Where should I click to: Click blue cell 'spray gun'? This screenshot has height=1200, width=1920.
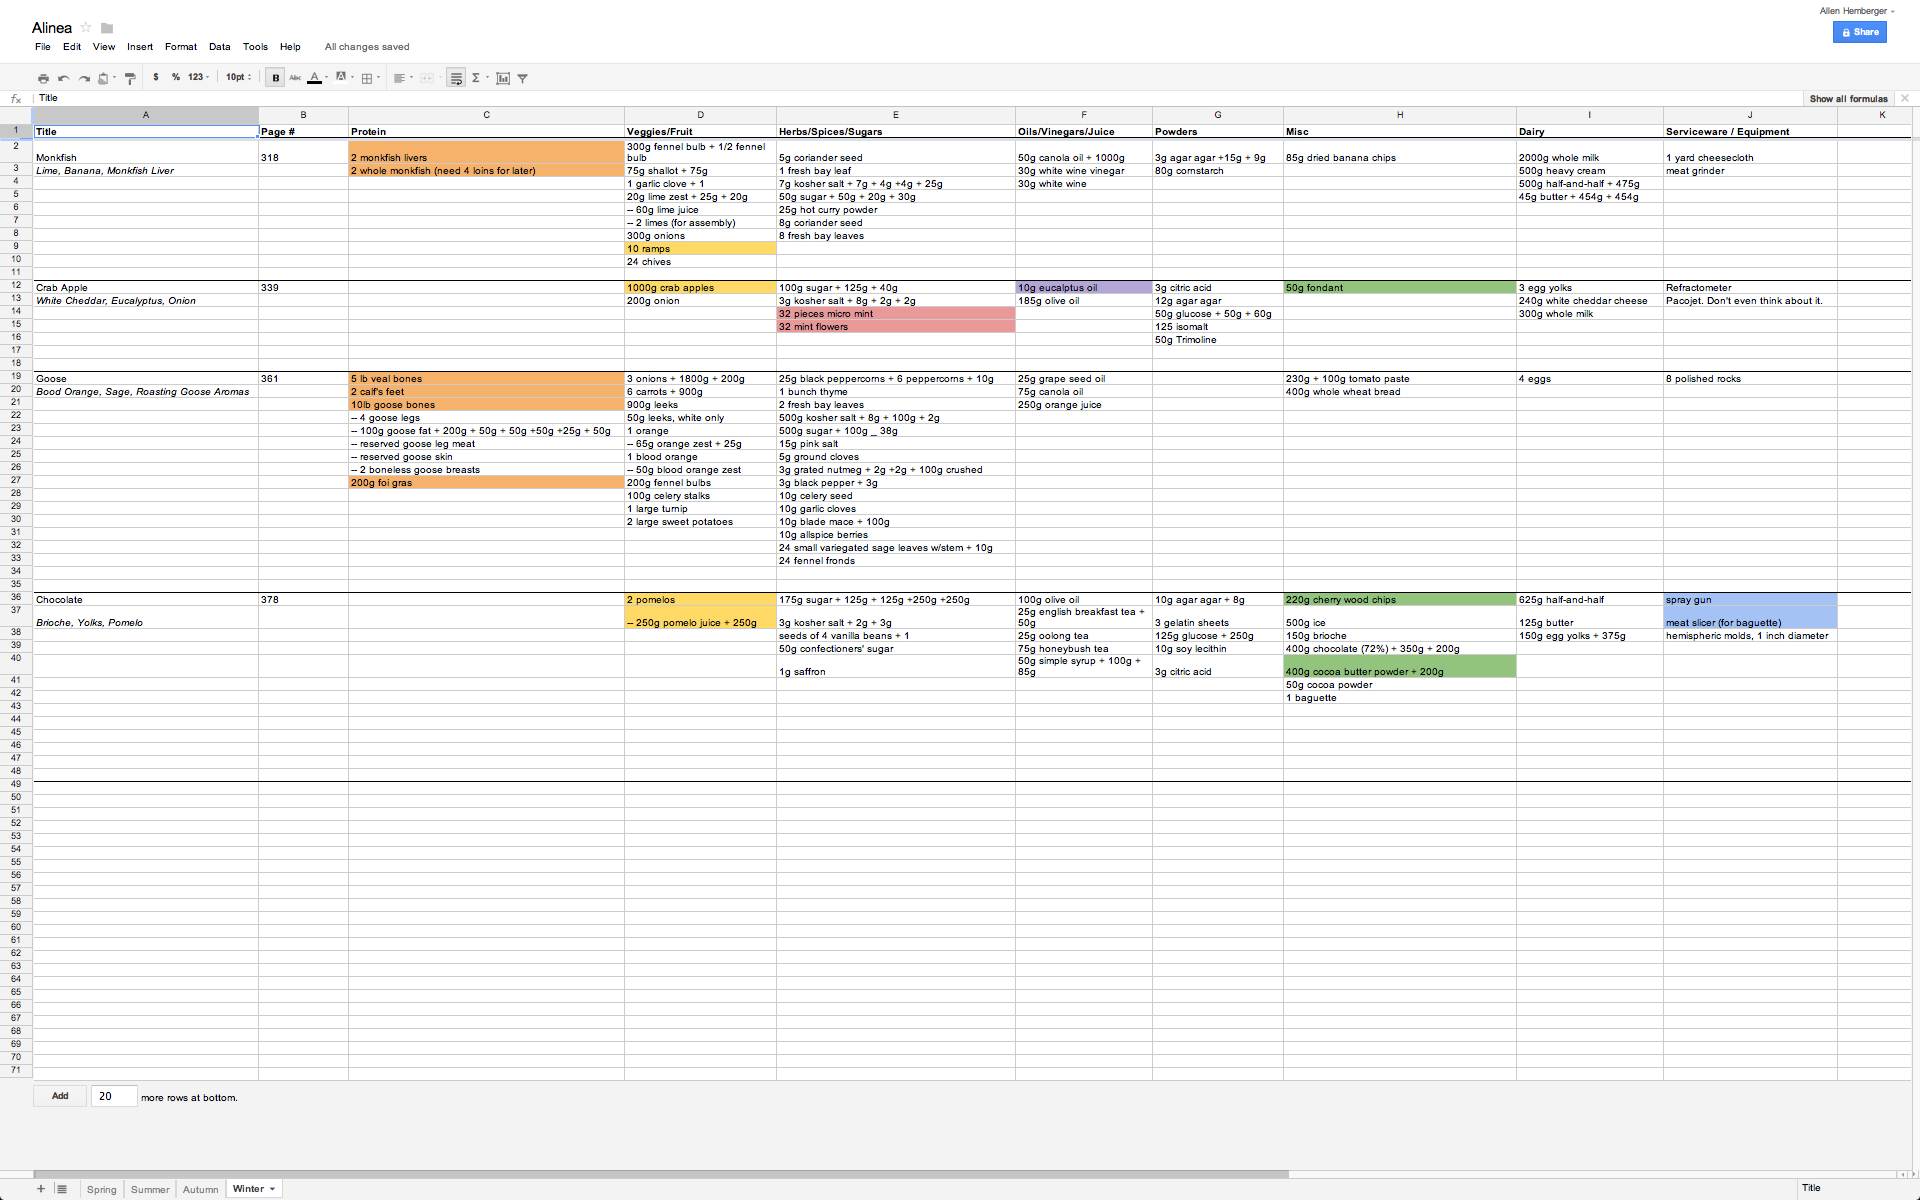pos(1750,600)
